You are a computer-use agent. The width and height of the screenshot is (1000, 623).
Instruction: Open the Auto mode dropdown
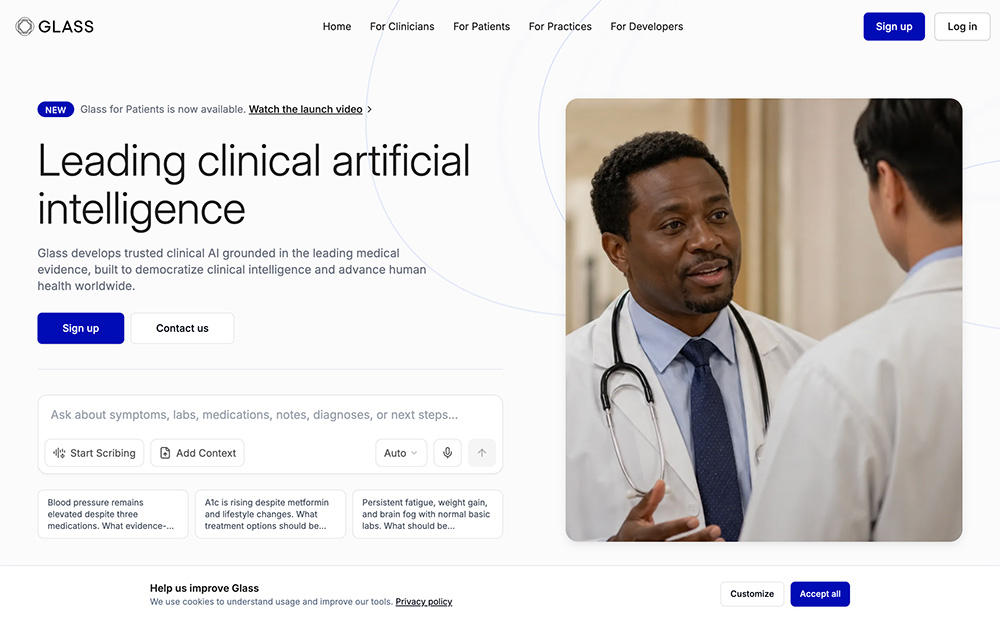click(x=401, y=453)
